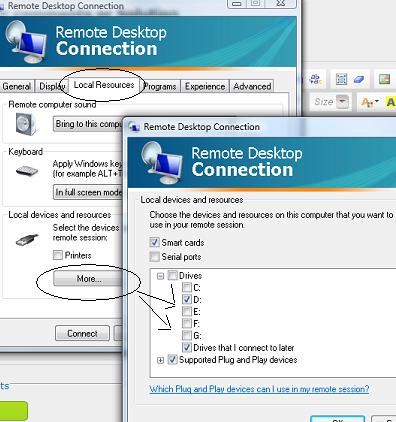Click the text color A icon
This screenshot has width=396, height=422.
tap(370, 102)
